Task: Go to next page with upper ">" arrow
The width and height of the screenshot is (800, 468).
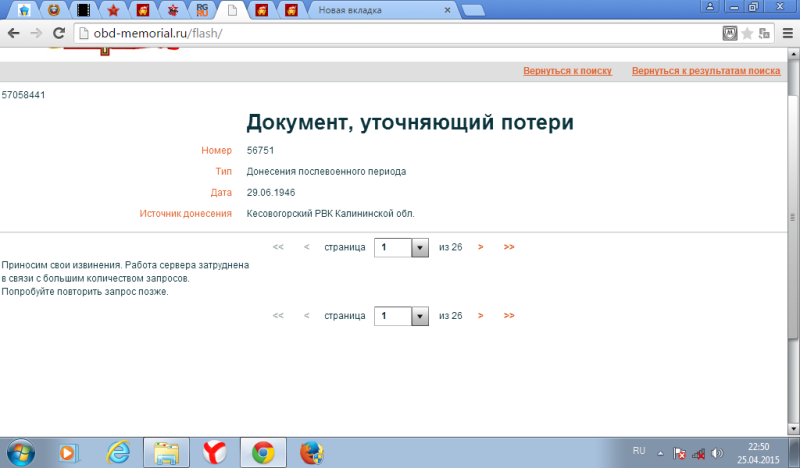Action: coord(481,247)
